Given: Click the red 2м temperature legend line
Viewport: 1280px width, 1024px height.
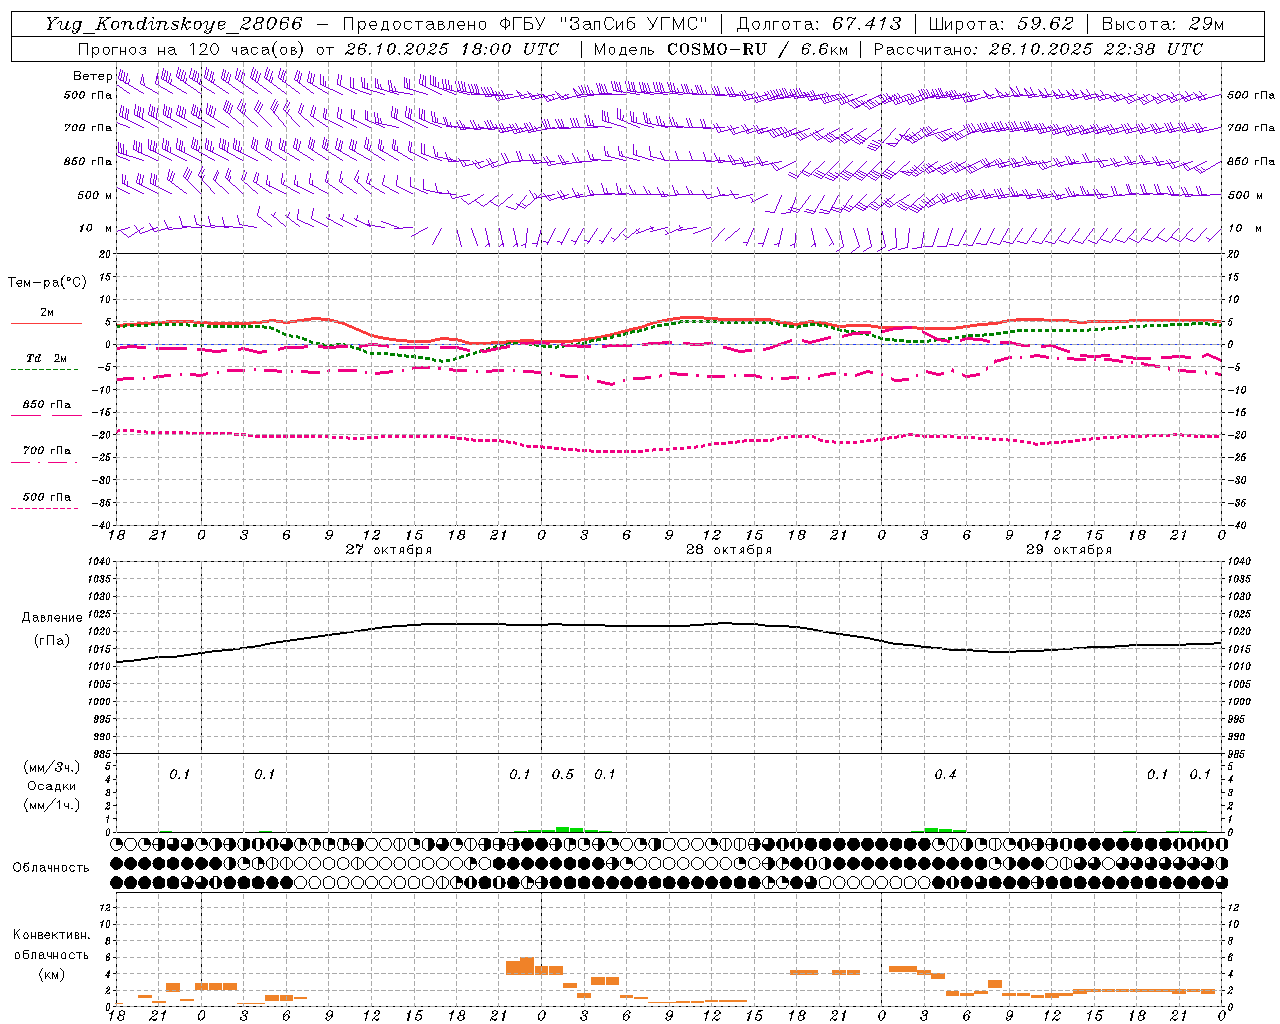Looking at the screenshot, I should pos(46,323).
